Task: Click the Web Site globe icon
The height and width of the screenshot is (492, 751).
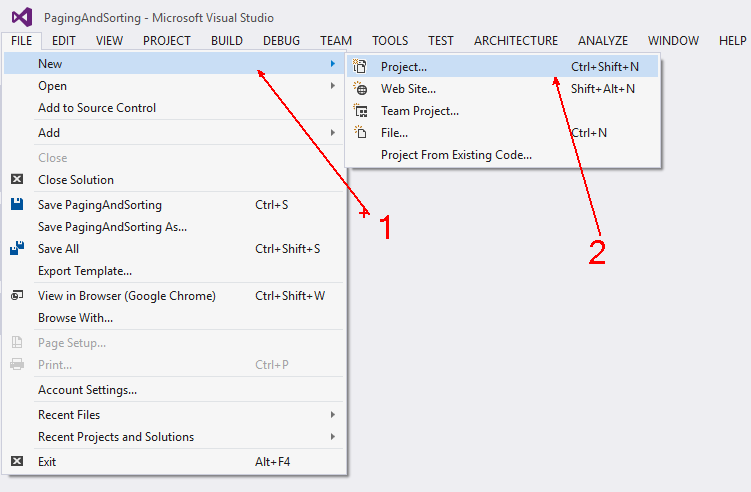Action: pyautogui.click(x=361, y=89)
